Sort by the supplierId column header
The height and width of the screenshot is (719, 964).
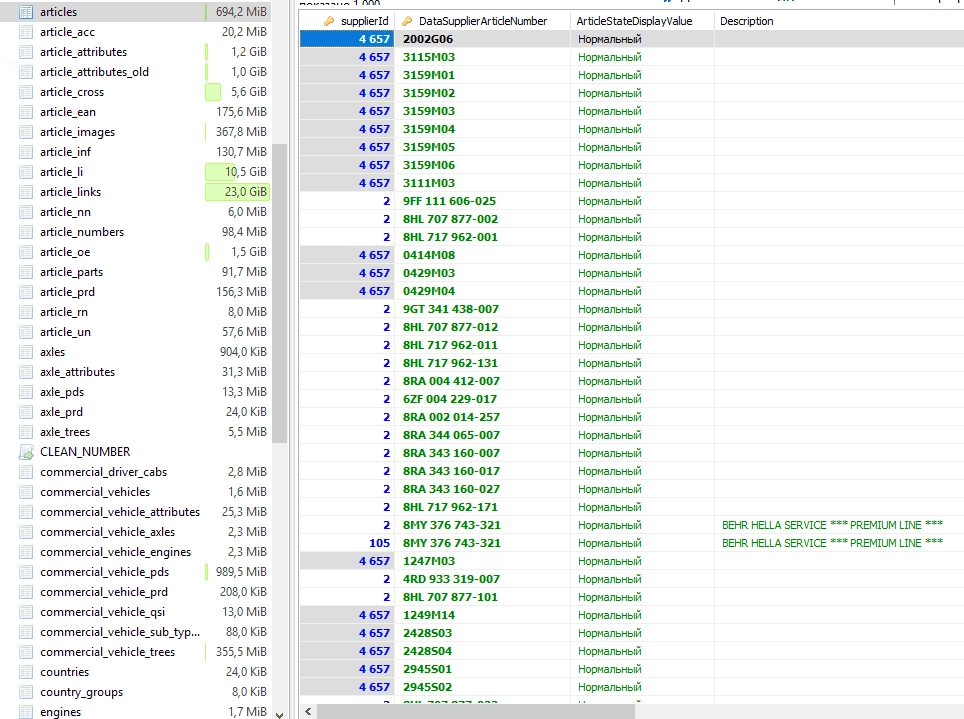click(347, 21)
